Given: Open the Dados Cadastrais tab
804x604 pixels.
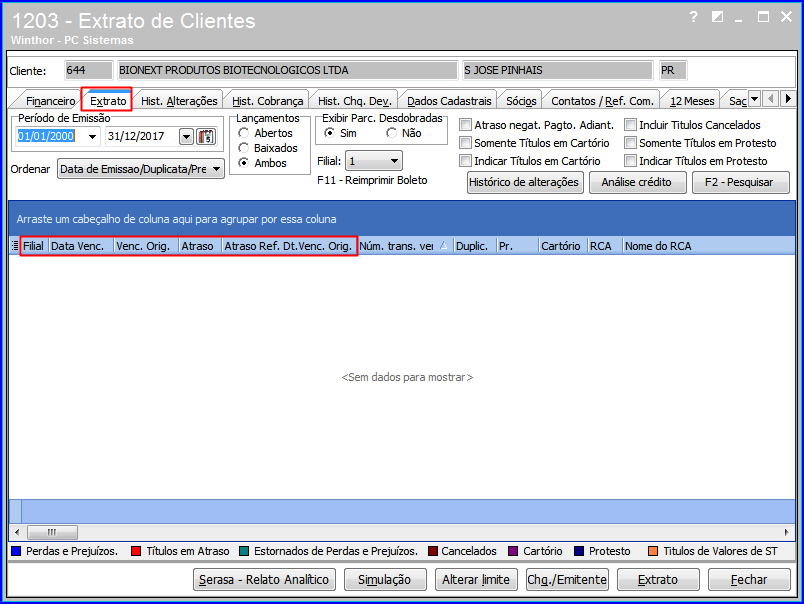Looking at the screenshot, I should pyautogui.click(x=449, y=101).
